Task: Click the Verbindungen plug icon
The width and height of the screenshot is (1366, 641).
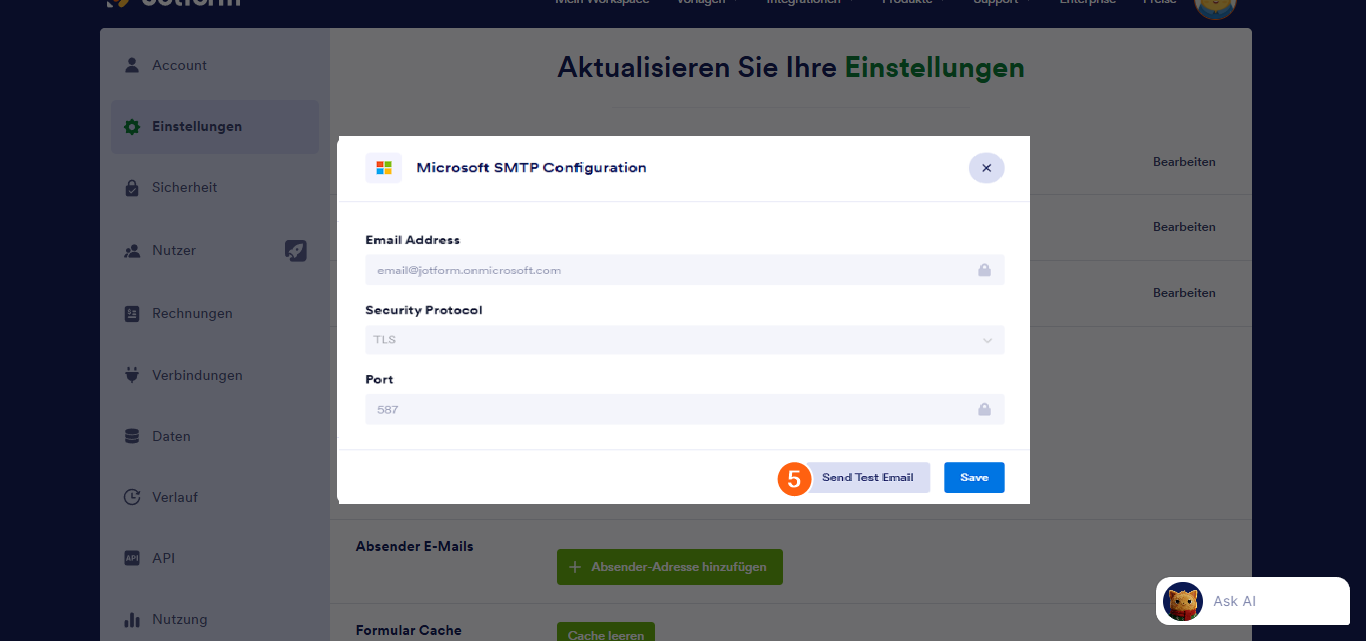Action: point(131,375)
